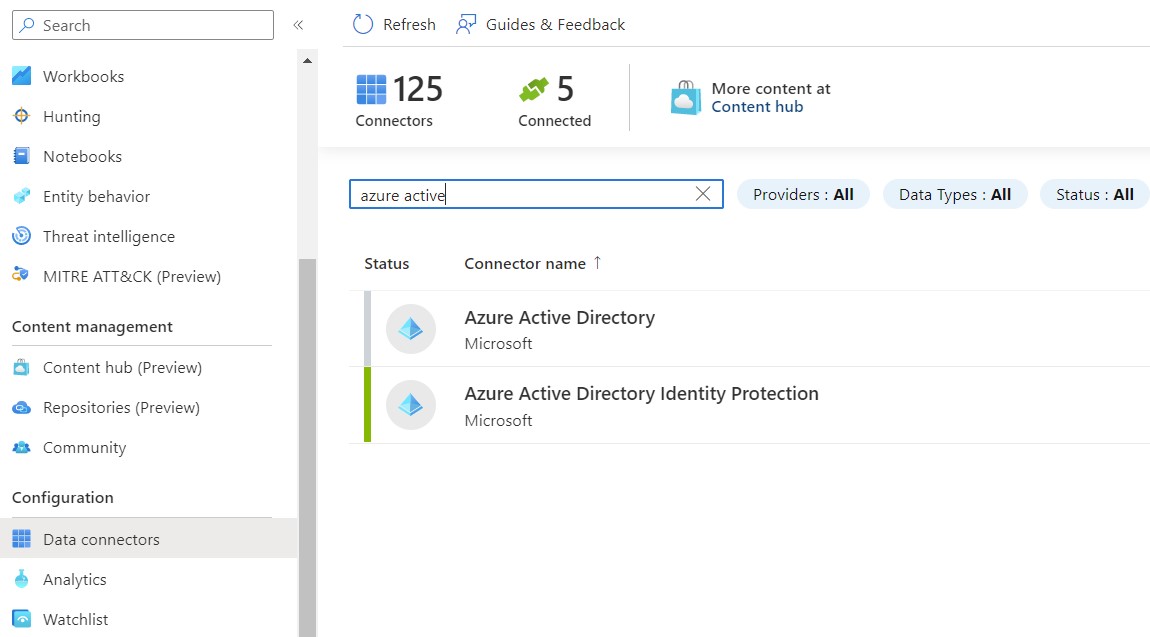Image resolution: width=1150 pixels, height=637 pixels.
Task: Sort by Connector name column header
Action: (x=525, y=263)
